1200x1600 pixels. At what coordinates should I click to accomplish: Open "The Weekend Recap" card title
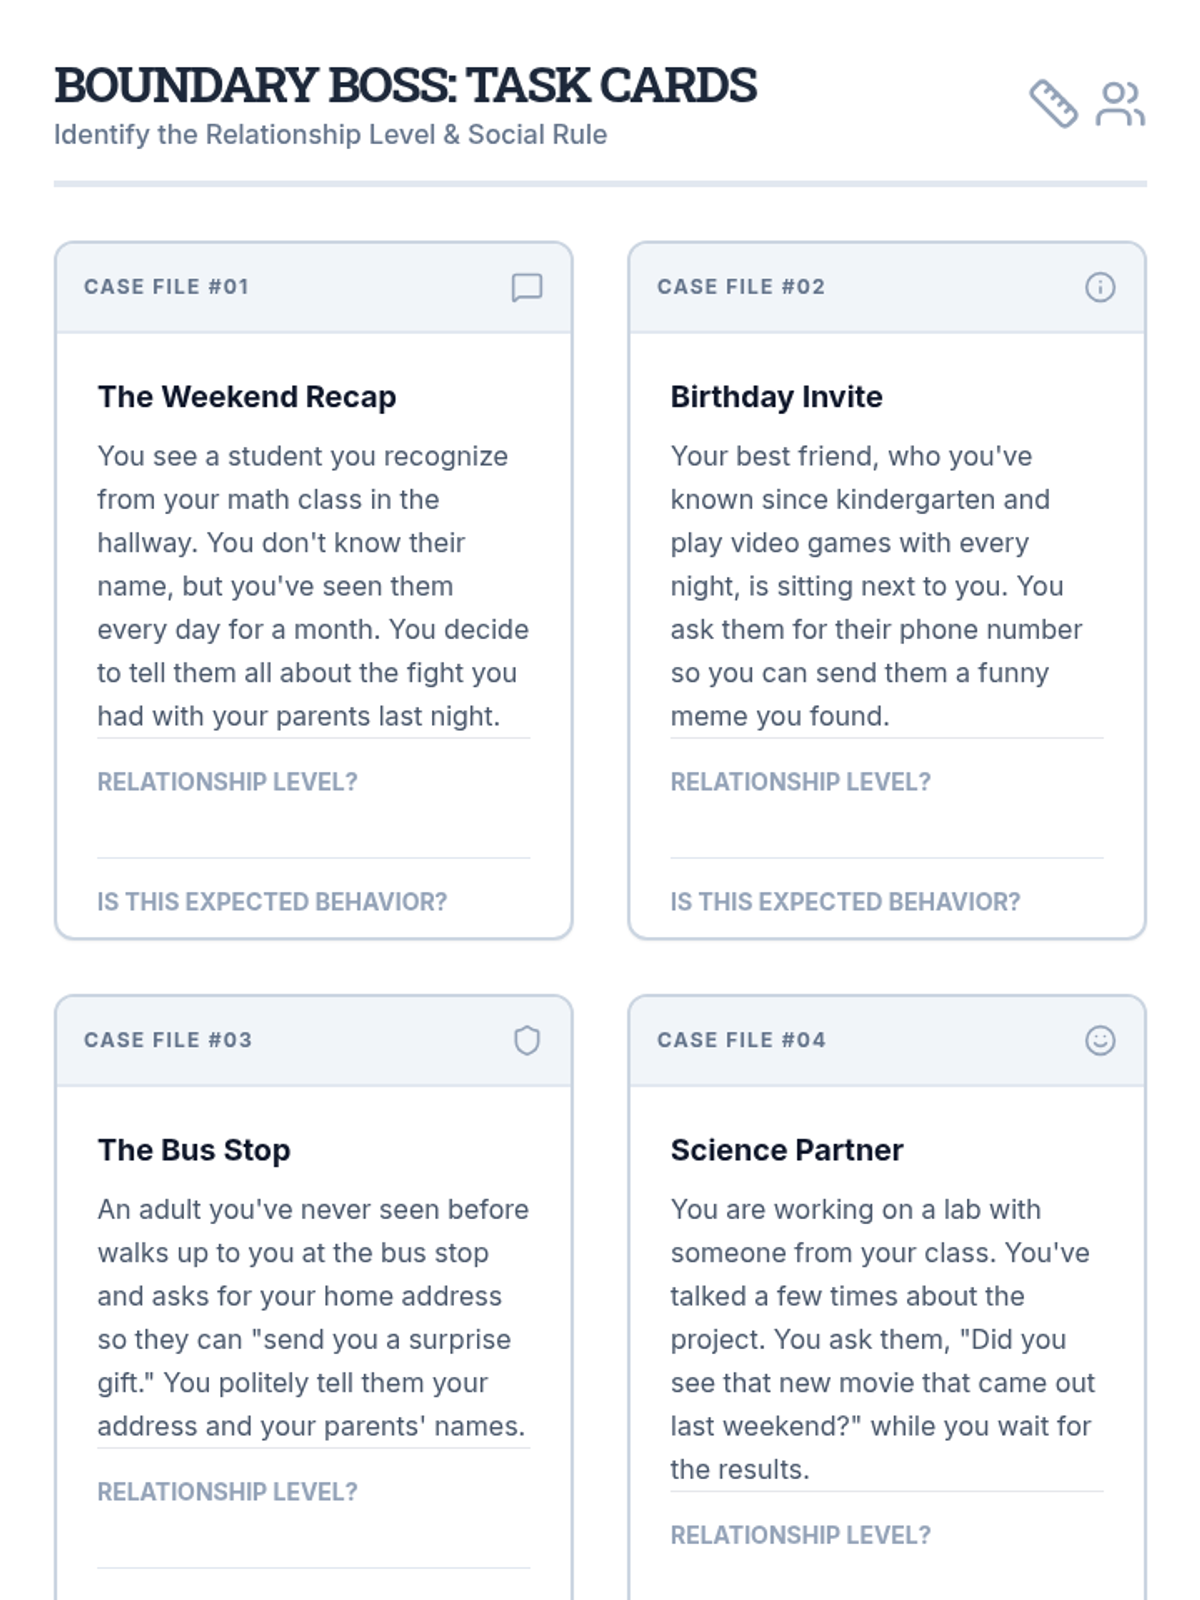click(x=247, y=397)
